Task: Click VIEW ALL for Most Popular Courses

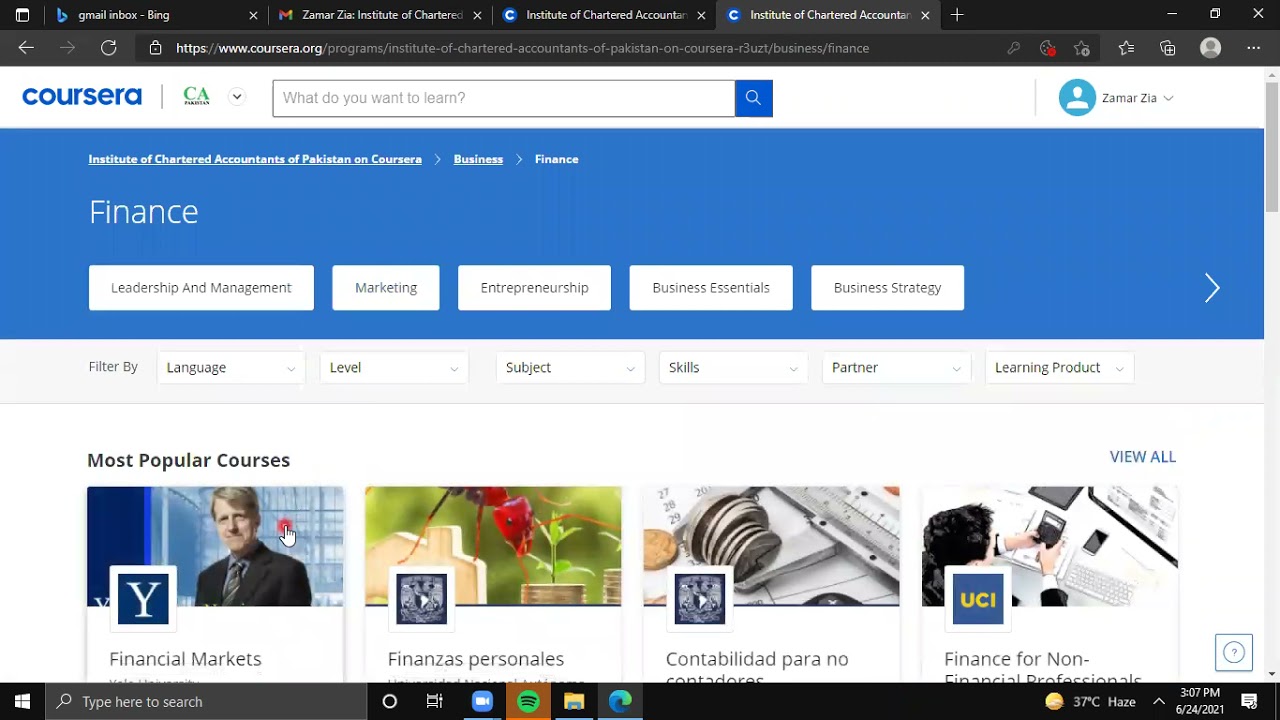Action: (x=1143, y=457)
